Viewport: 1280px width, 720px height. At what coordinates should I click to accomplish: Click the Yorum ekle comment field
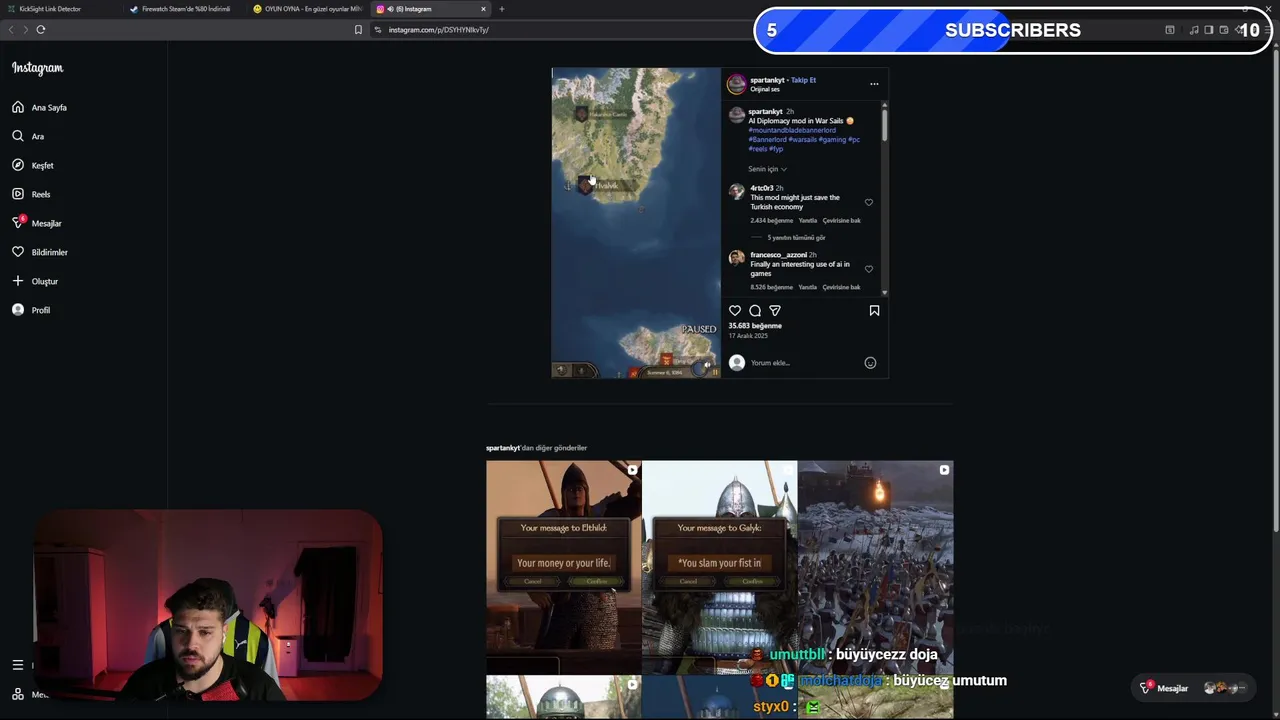point(805,363)
